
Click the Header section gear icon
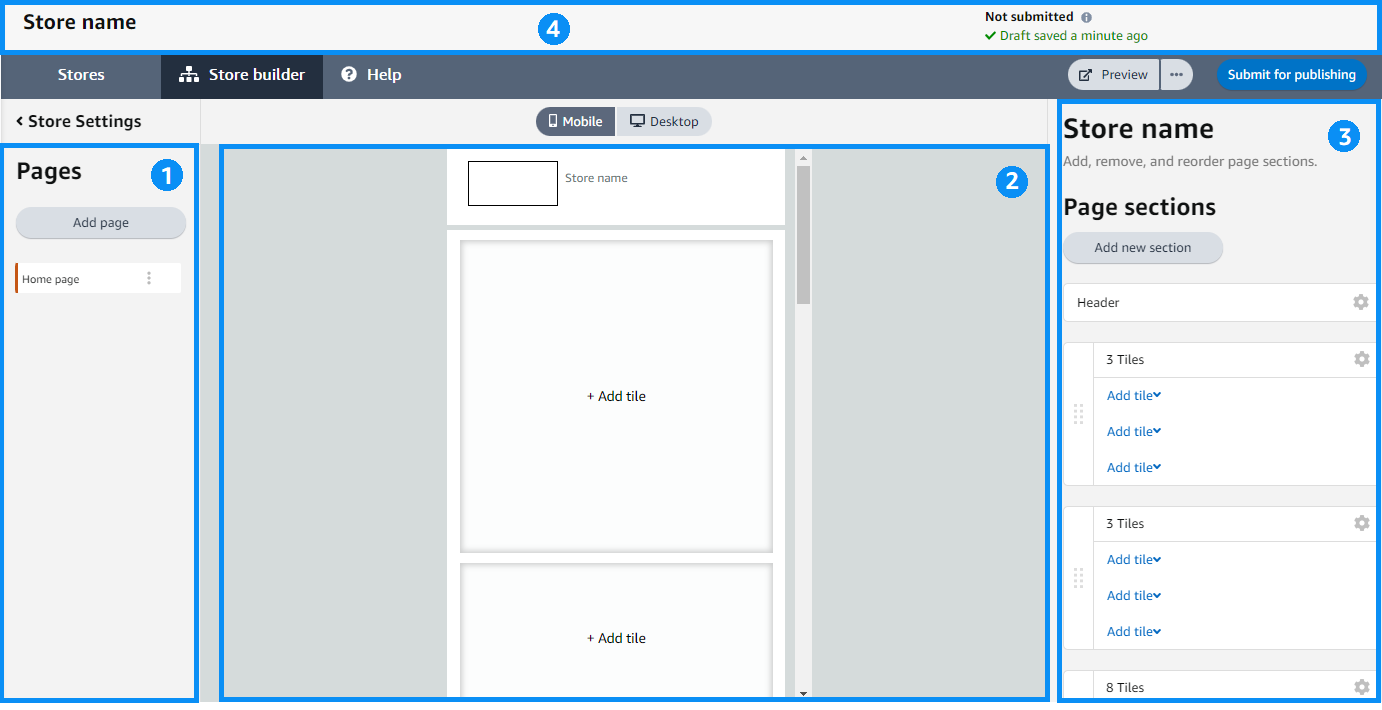pos(1360,302)
